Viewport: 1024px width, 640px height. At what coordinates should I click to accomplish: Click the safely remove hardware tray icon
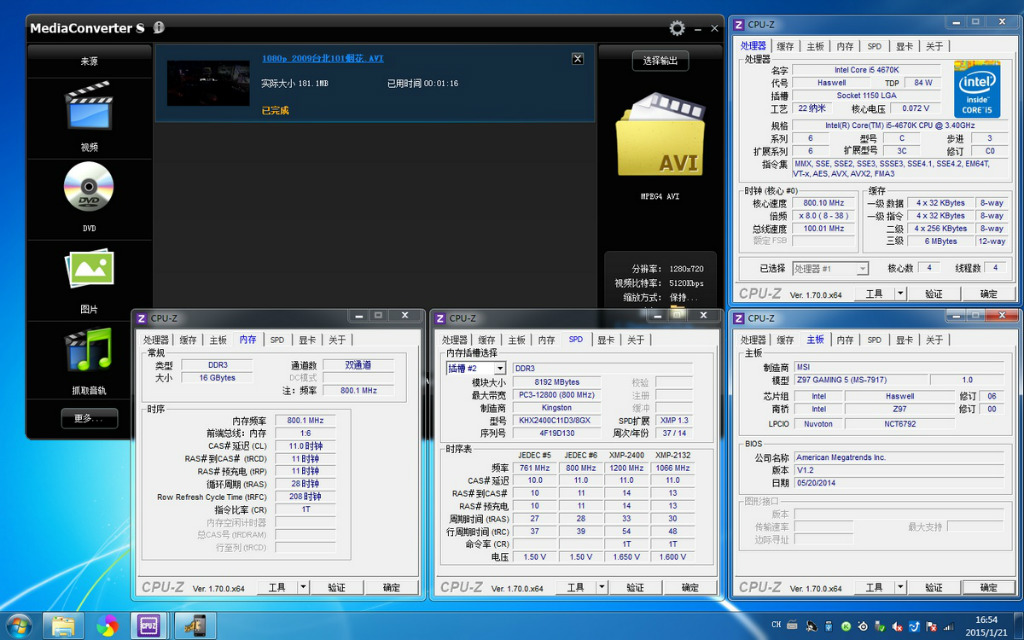pos(880,626)
